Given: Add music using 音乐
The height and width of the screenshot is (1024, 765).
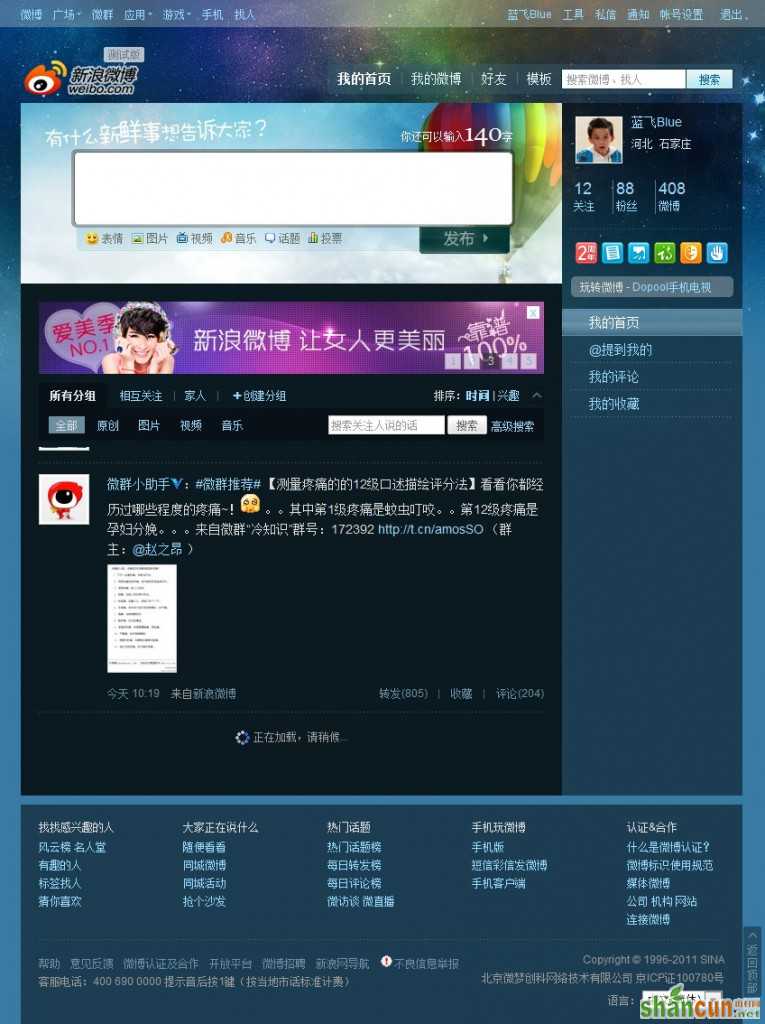Looking at the screenshot, I should [x=238, y=238].
